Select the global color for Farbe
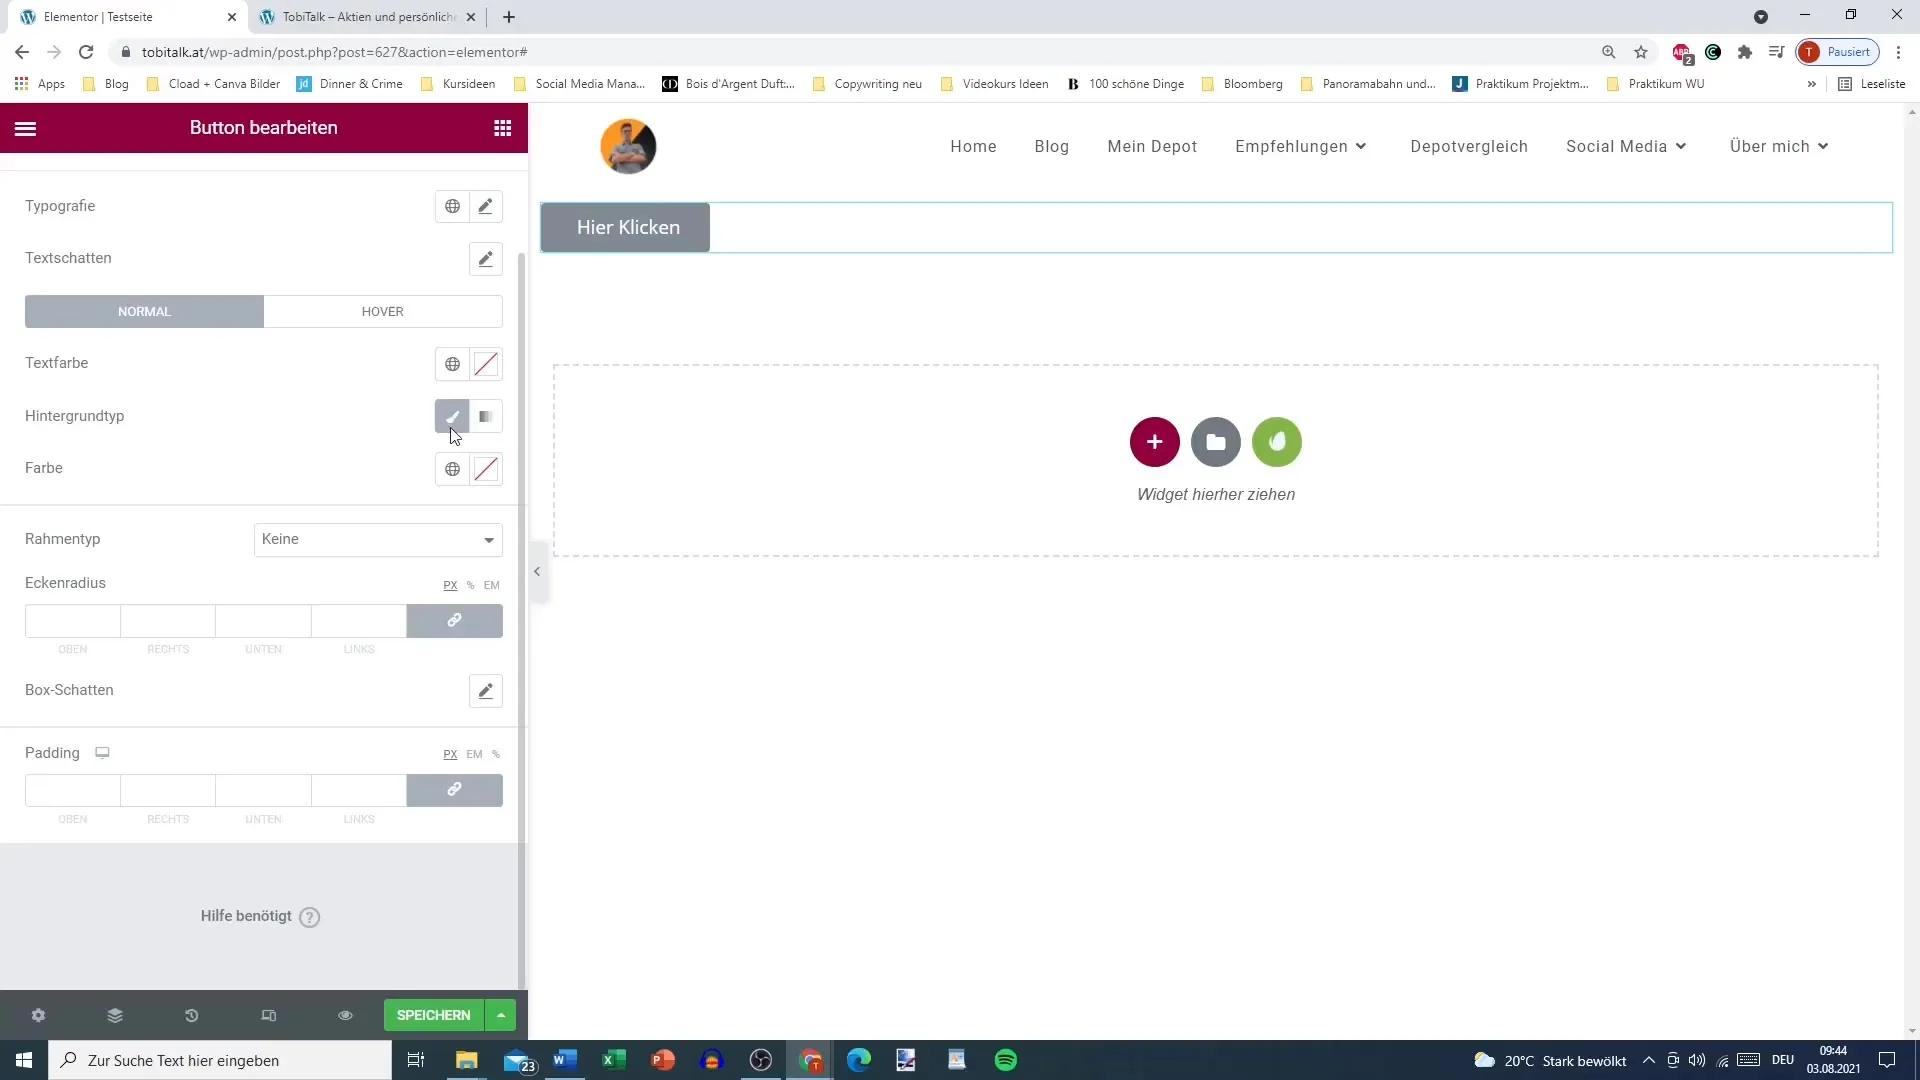 pyautogui.click(x=452, y=469)
